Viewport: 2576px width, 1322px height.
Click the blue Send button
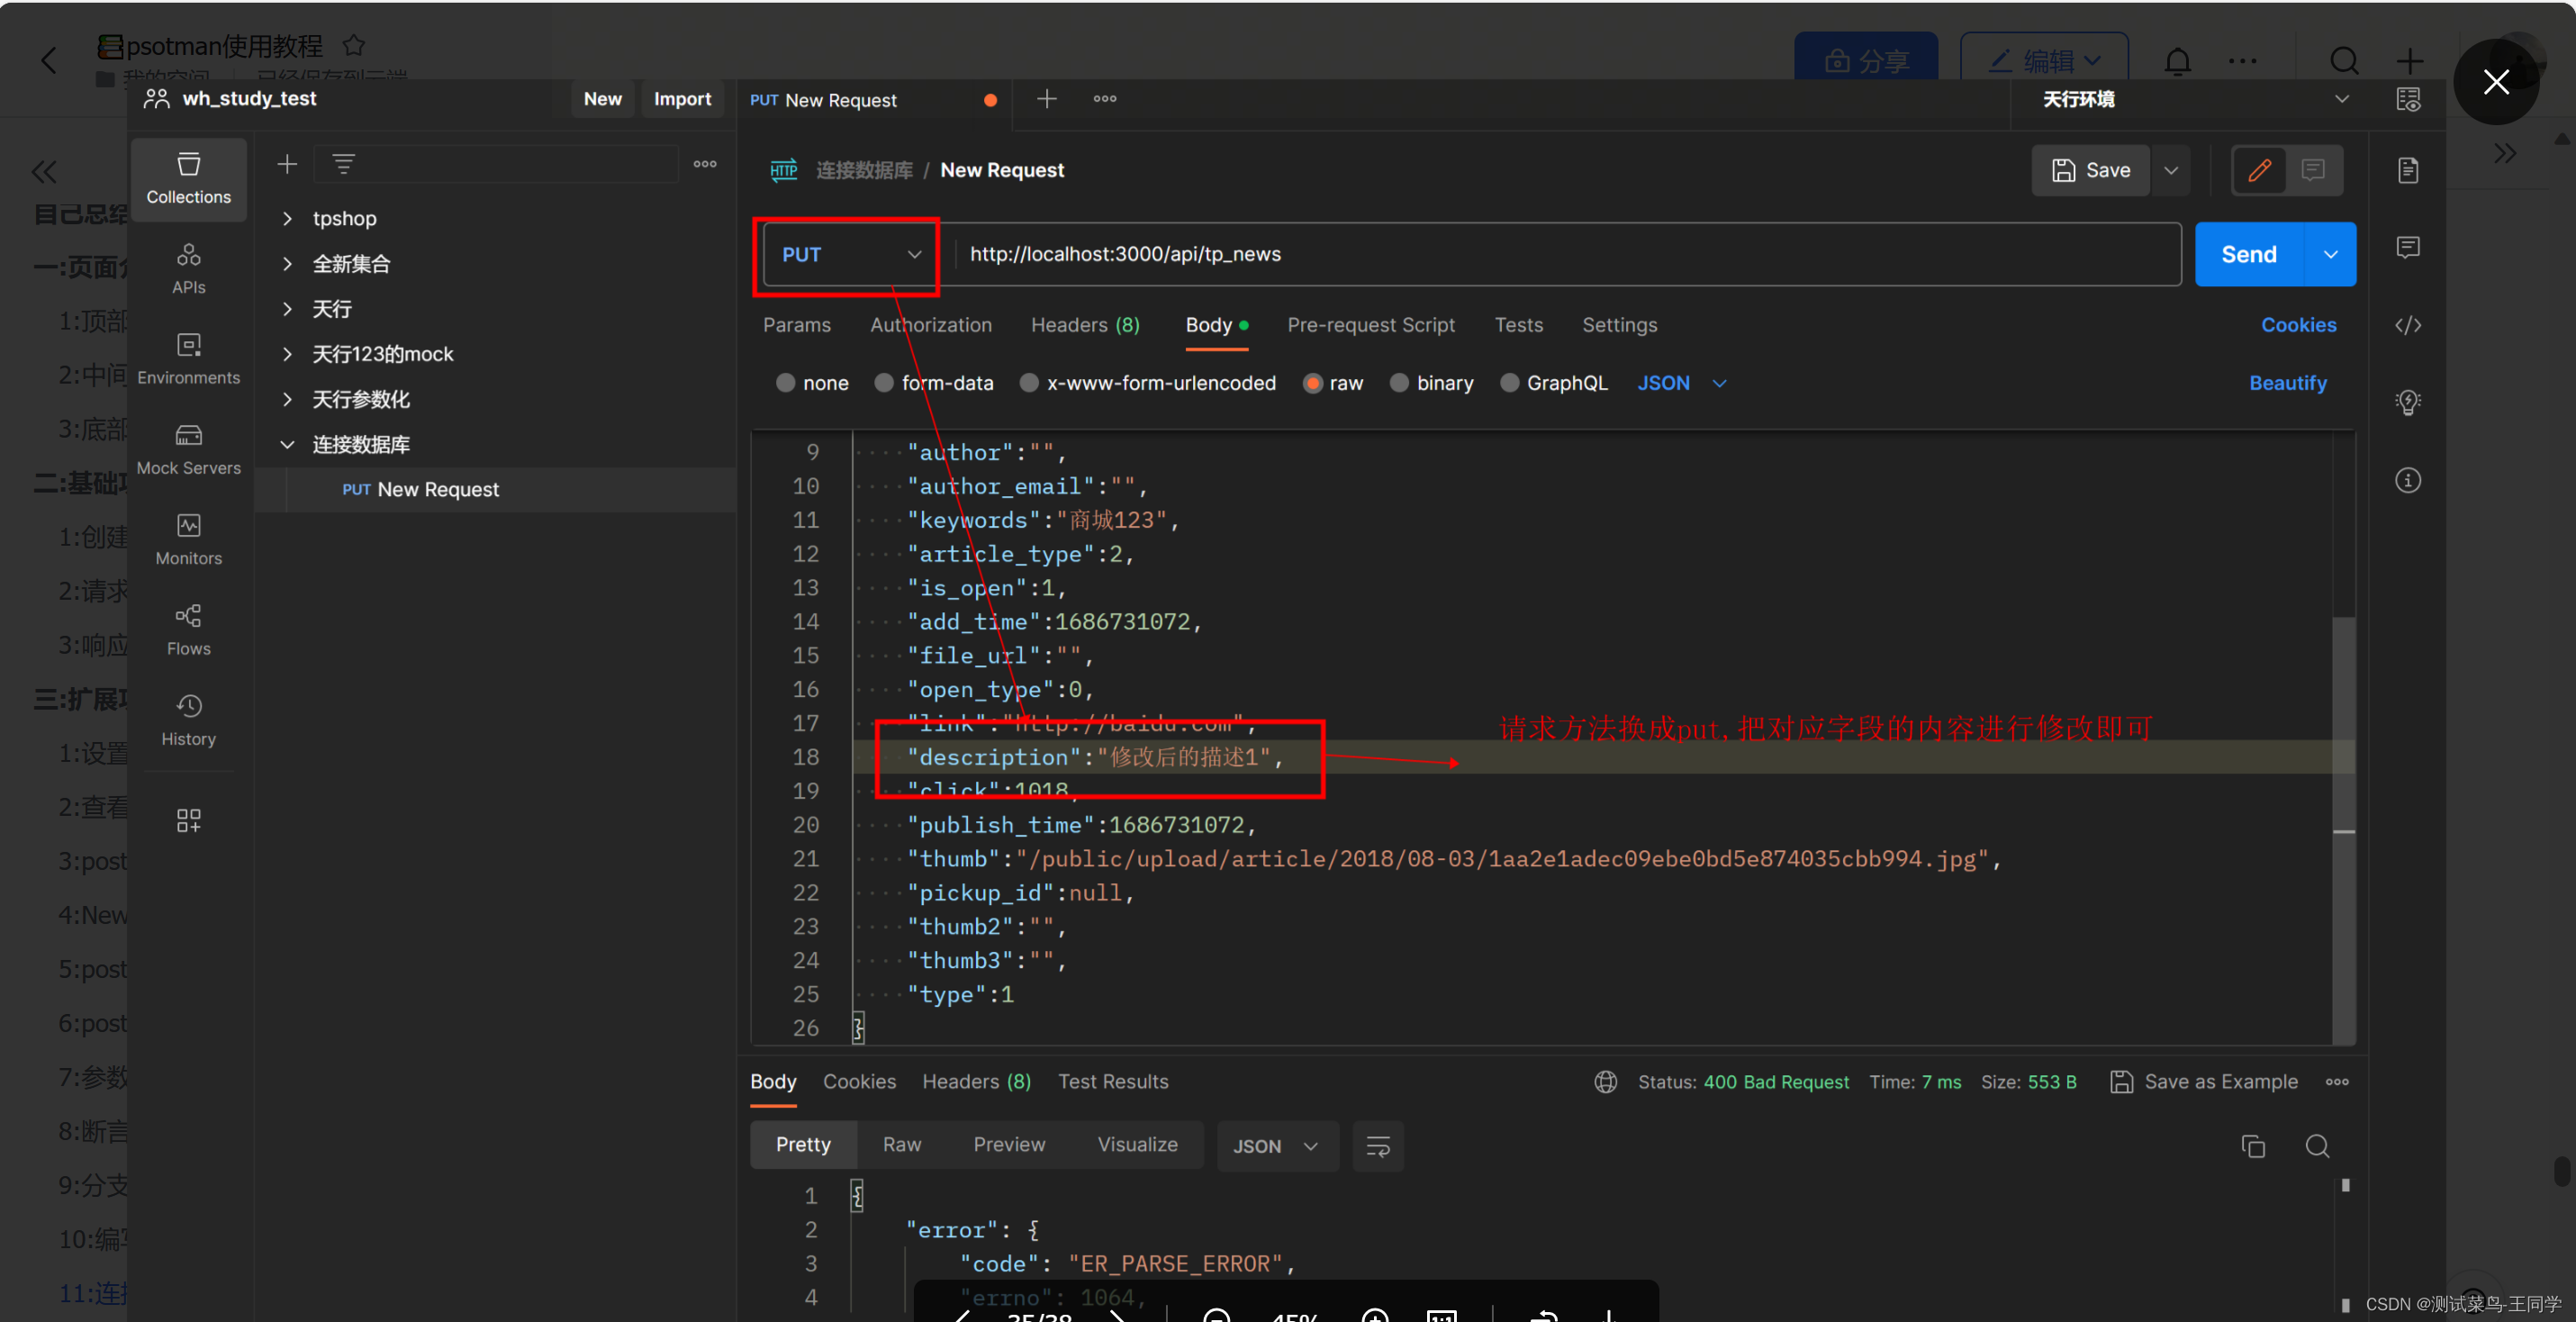(2249, 255)
